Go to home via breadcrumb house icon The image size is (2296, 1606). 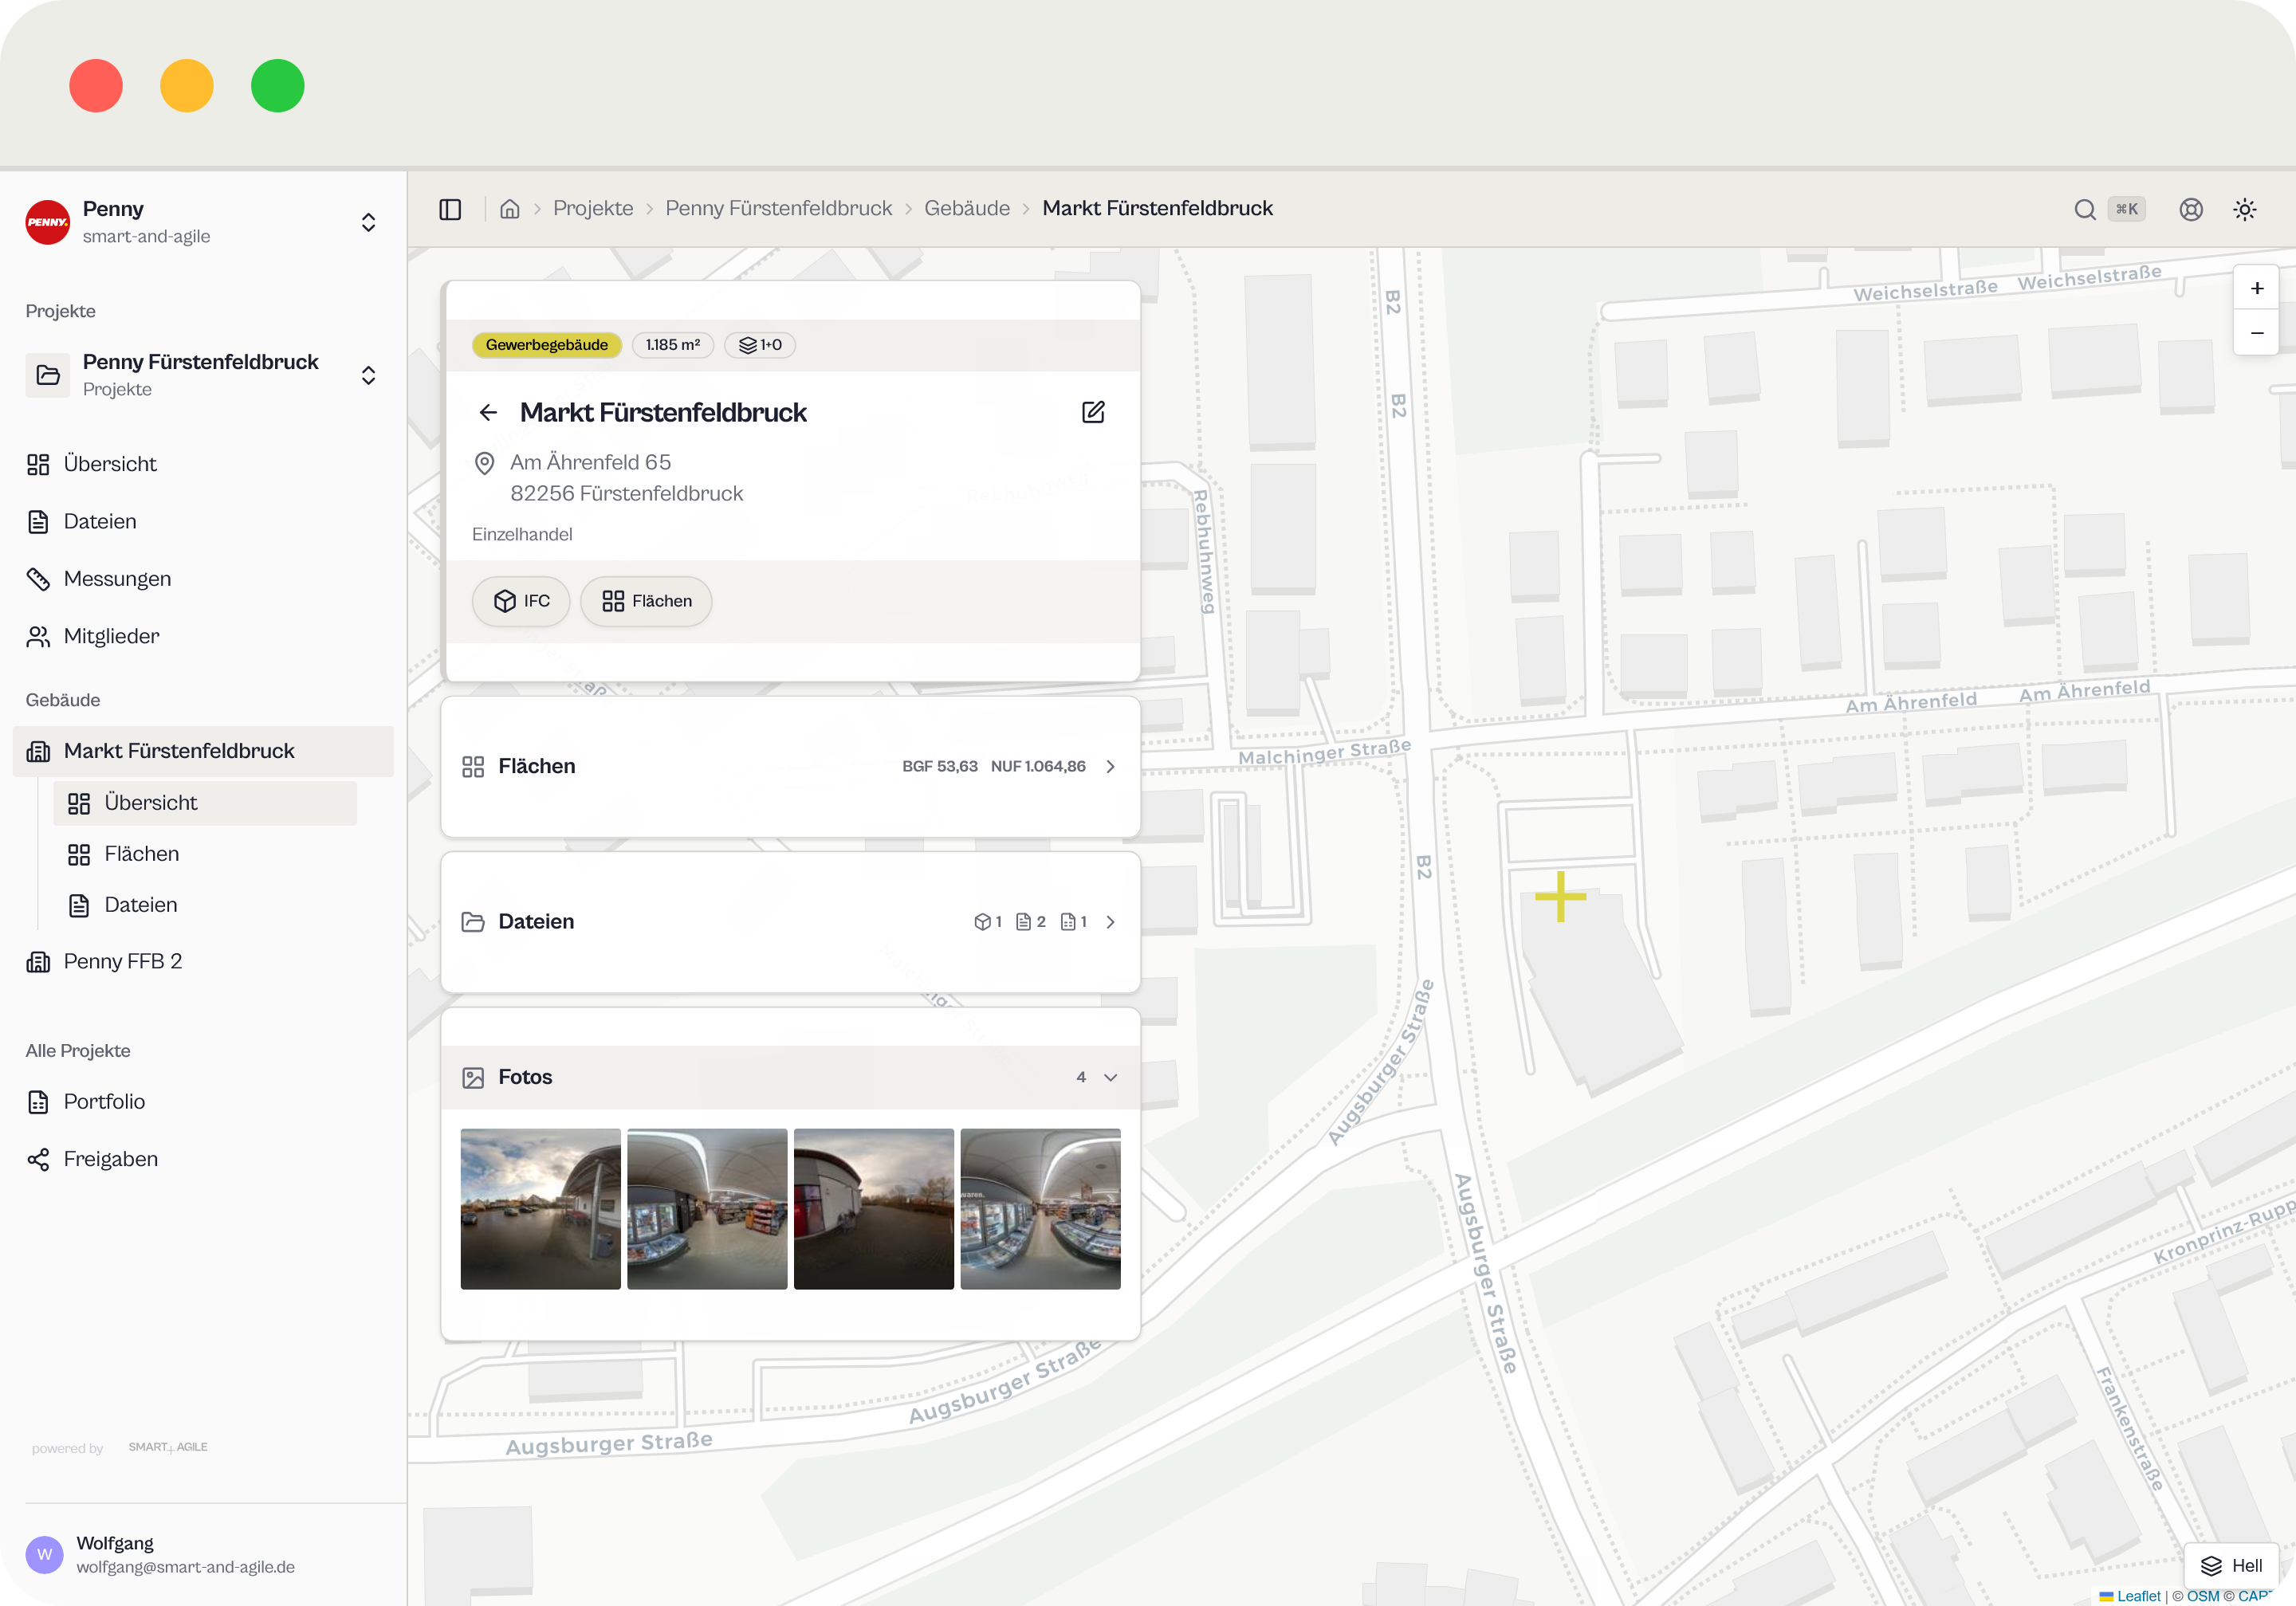click(510, 209)
